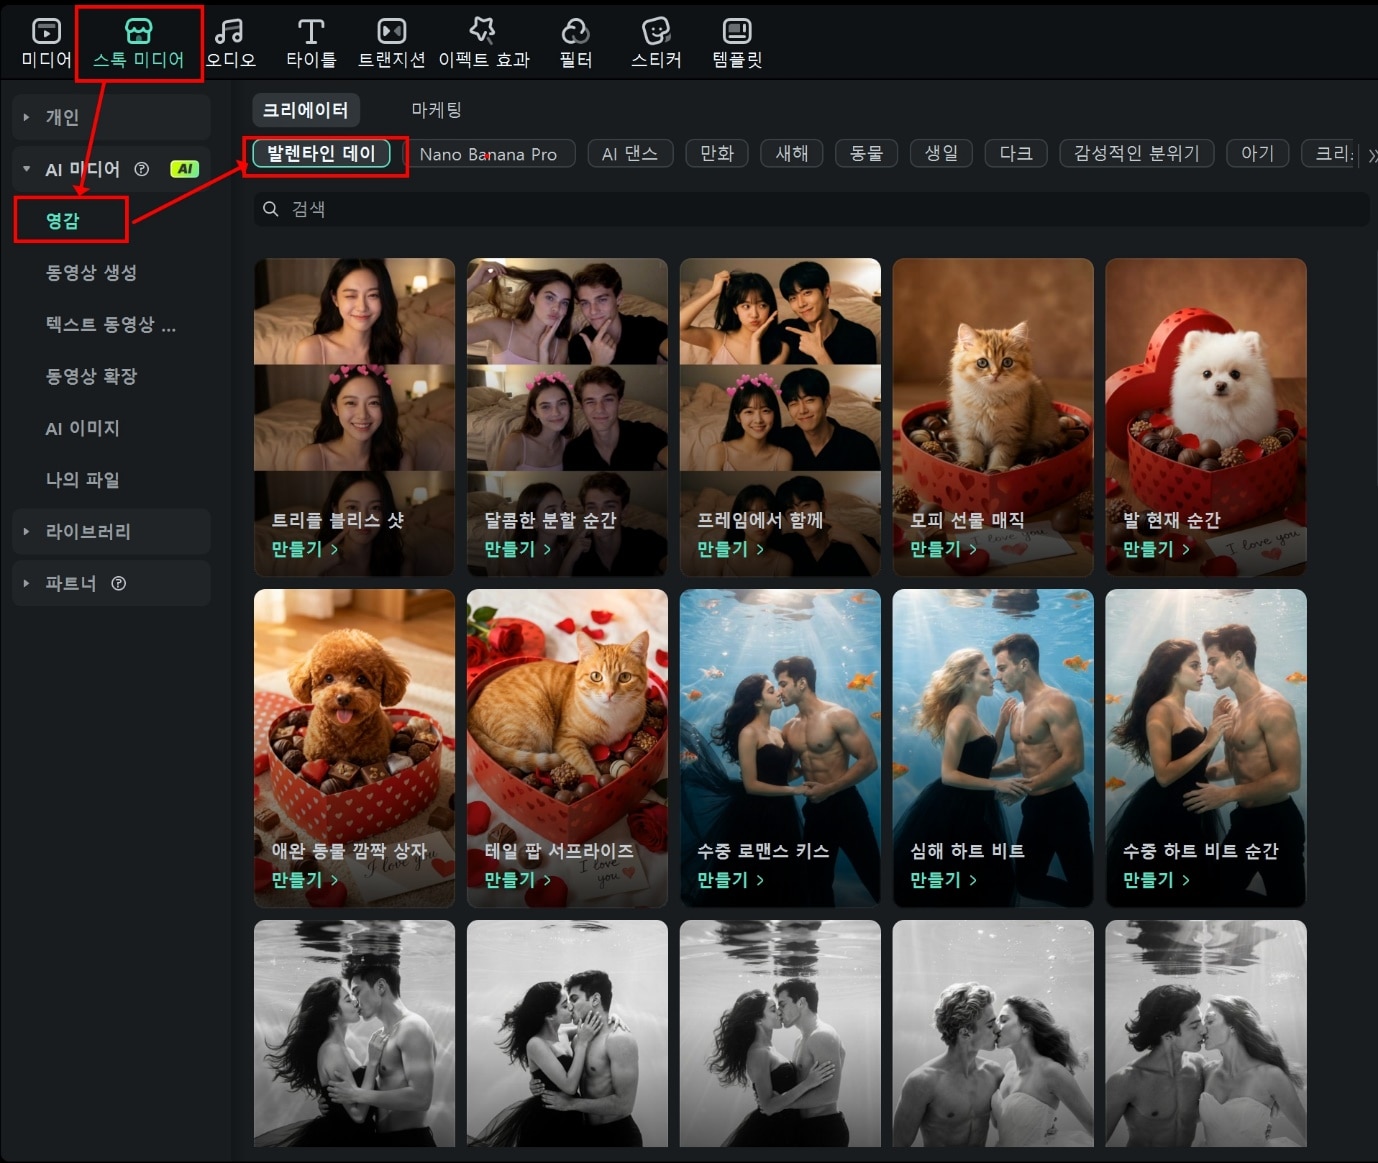Switch to the 마케팅 tab
This screenshot has height=1163, width=1378.
tap(437, 110)
